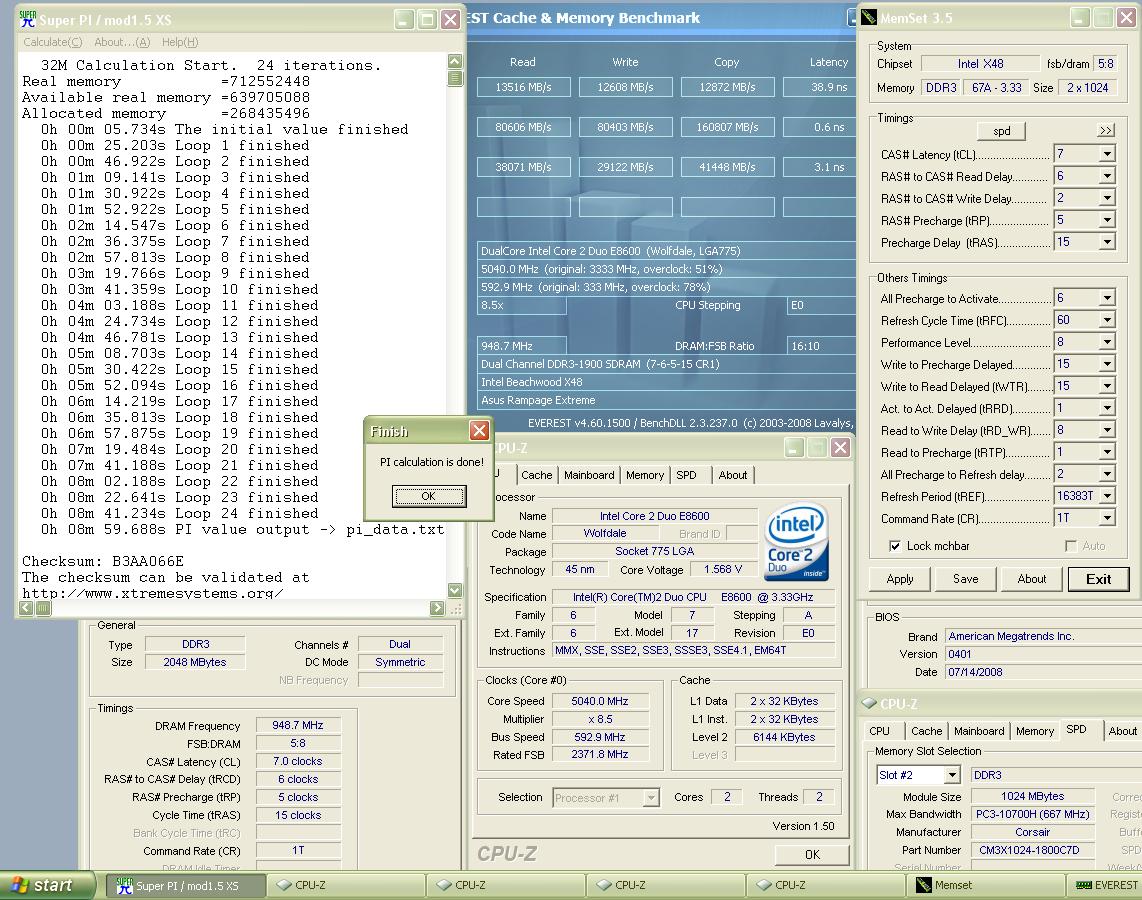Open RAS# to CAS# Read Delay dropdown
Screen dimensions: 1142x900
pyautogui.click(x=1107, y=175)
